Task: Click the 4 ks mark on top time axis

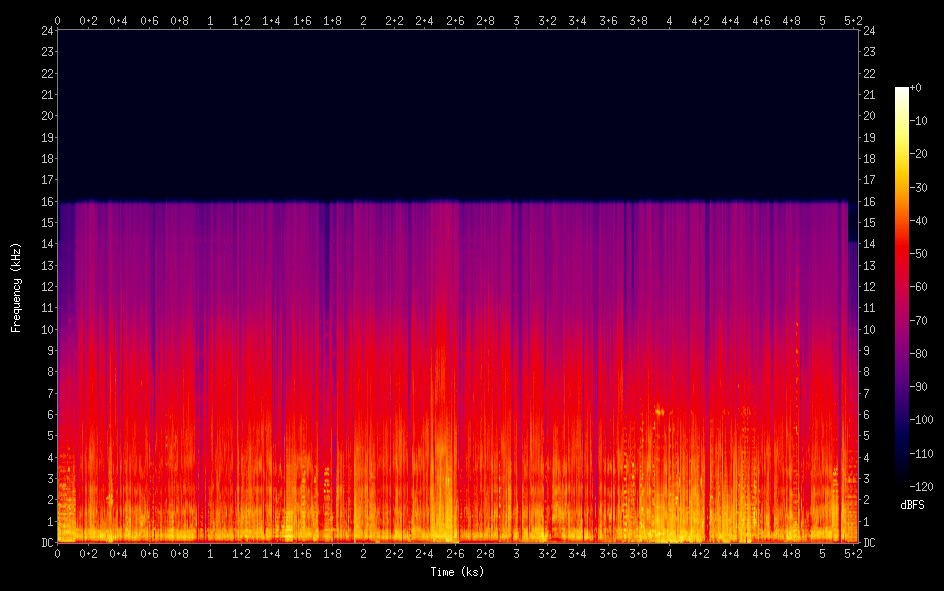Action: [669, 19]
